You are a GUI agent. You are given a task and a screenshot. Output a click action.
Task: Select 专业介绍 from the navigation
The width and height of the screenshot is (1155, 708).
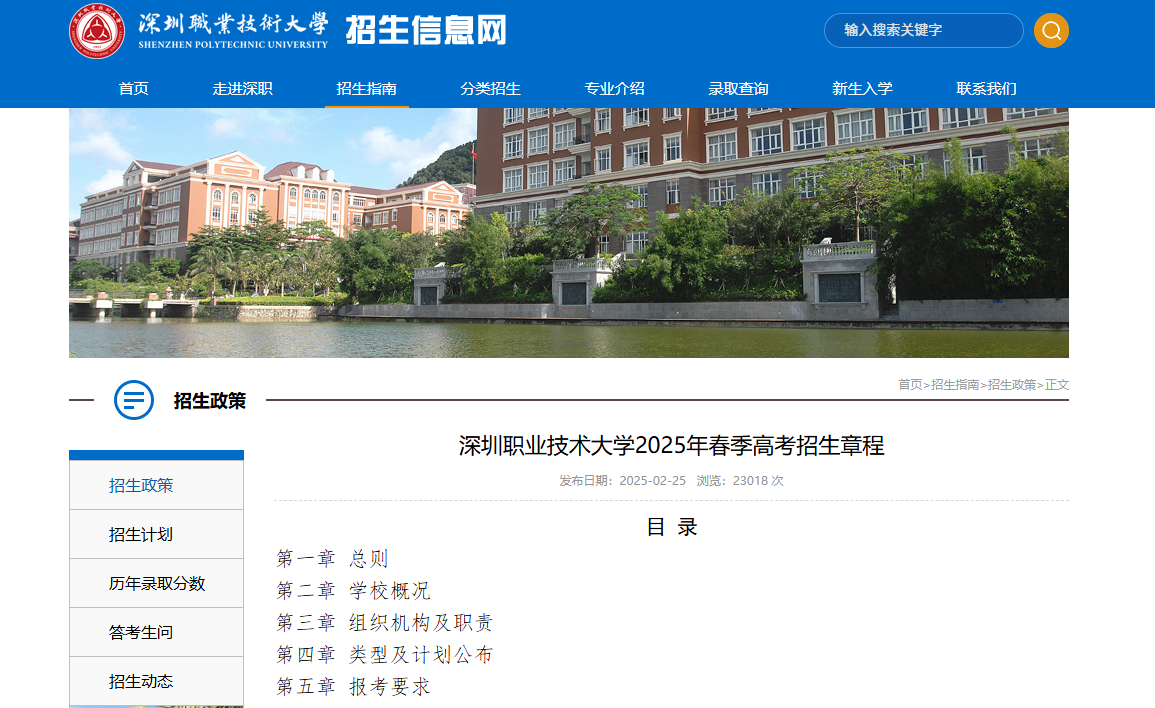tap(614, 88)
